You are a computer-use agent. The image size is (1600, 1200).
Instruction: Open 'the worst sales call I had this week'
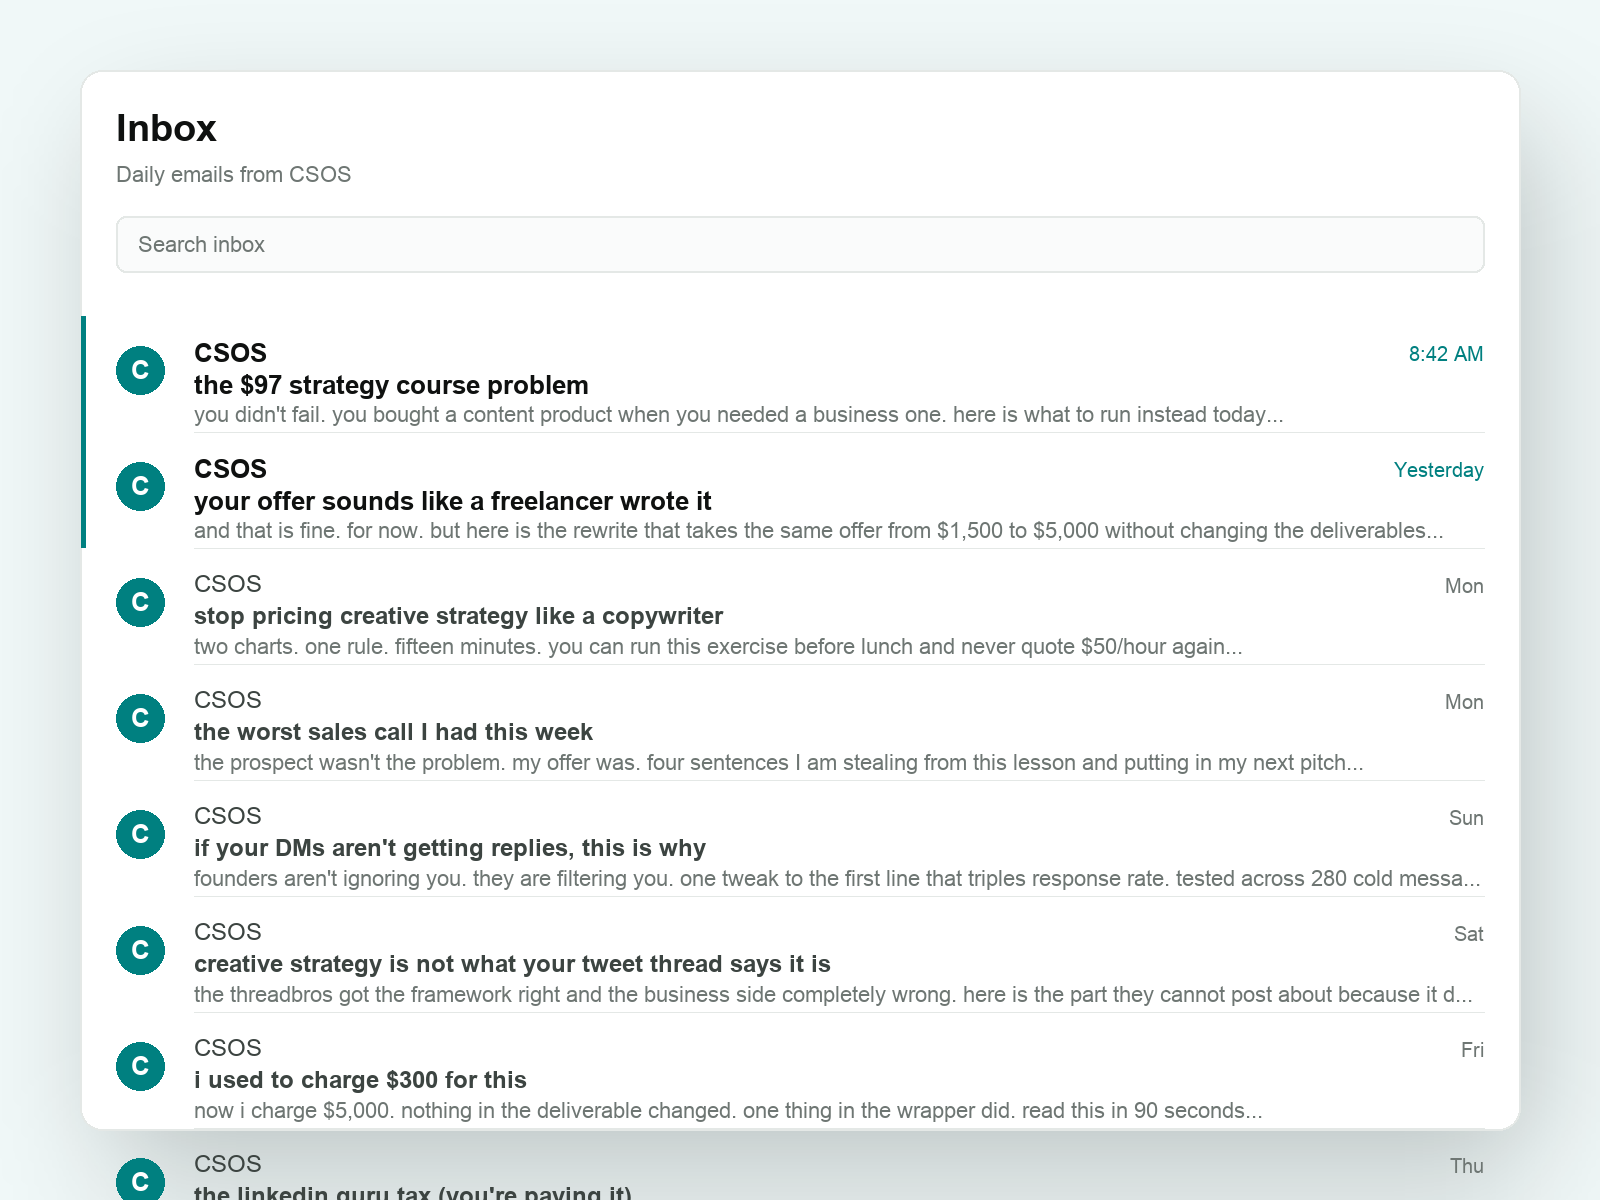coord(393,732)
